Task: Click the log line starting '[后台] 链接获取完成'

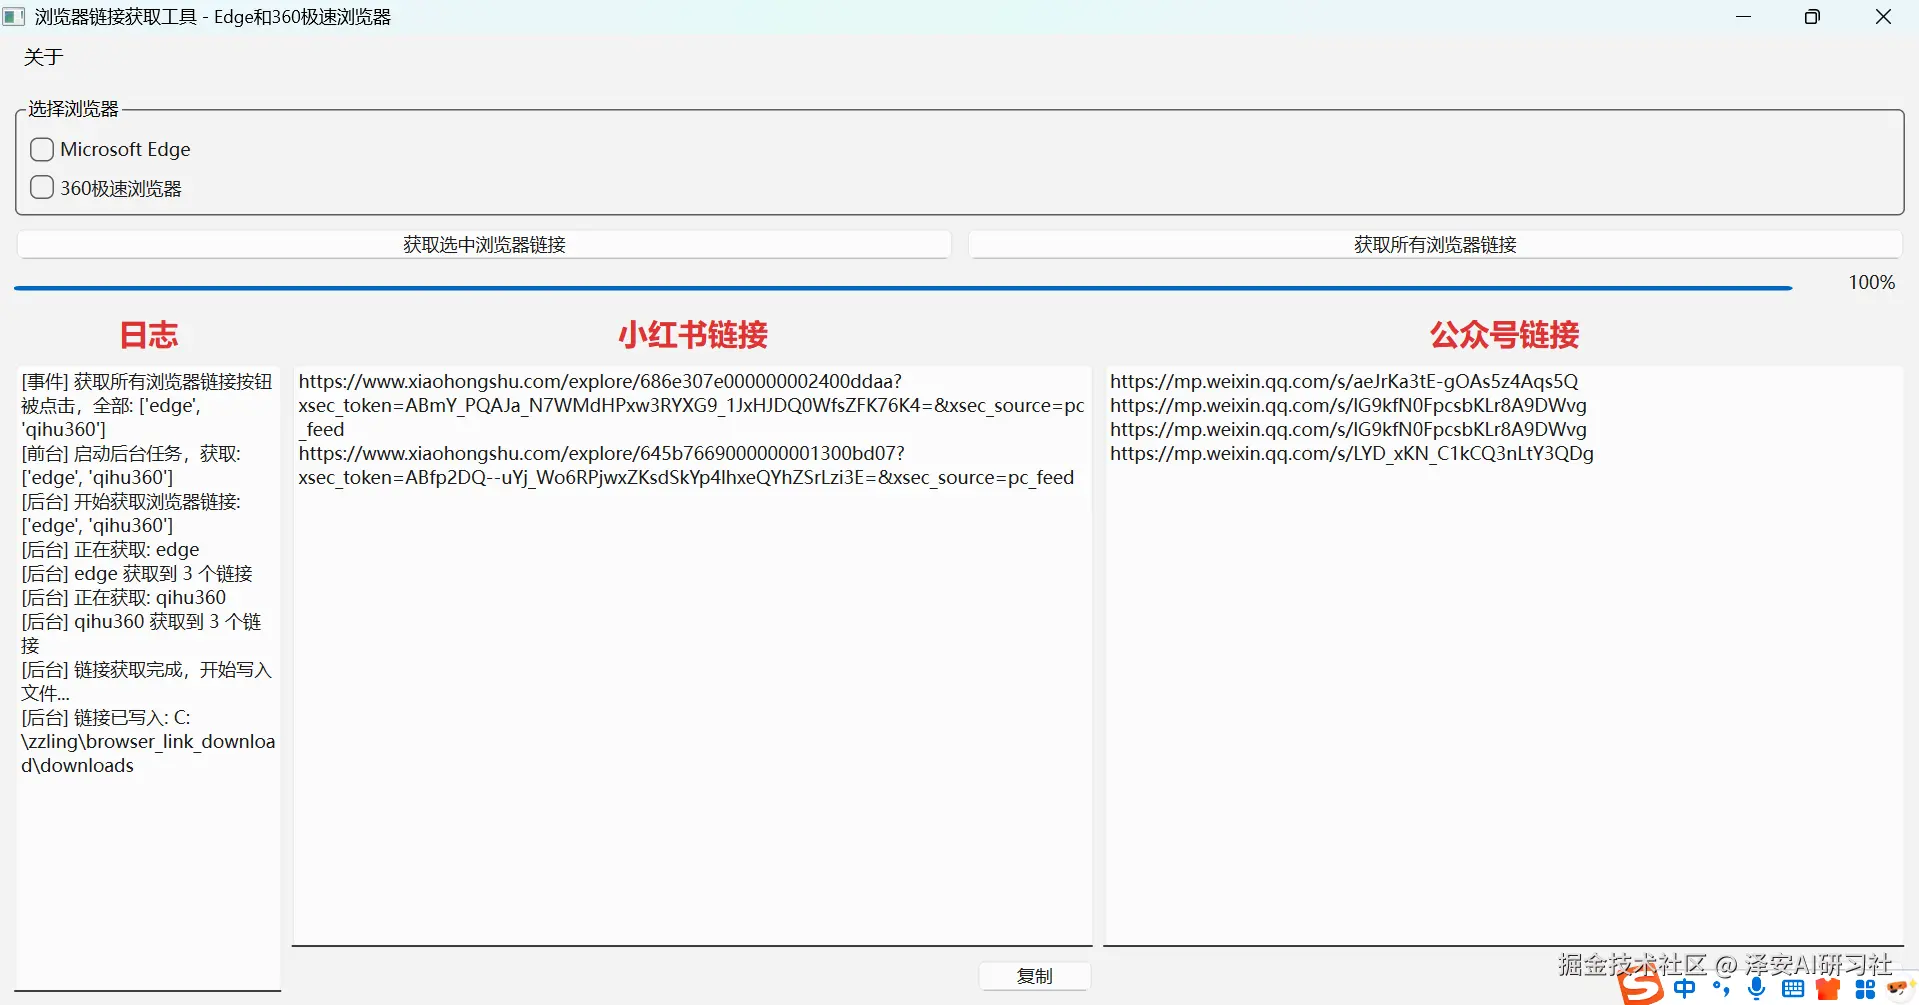Action: click(146, 681)
